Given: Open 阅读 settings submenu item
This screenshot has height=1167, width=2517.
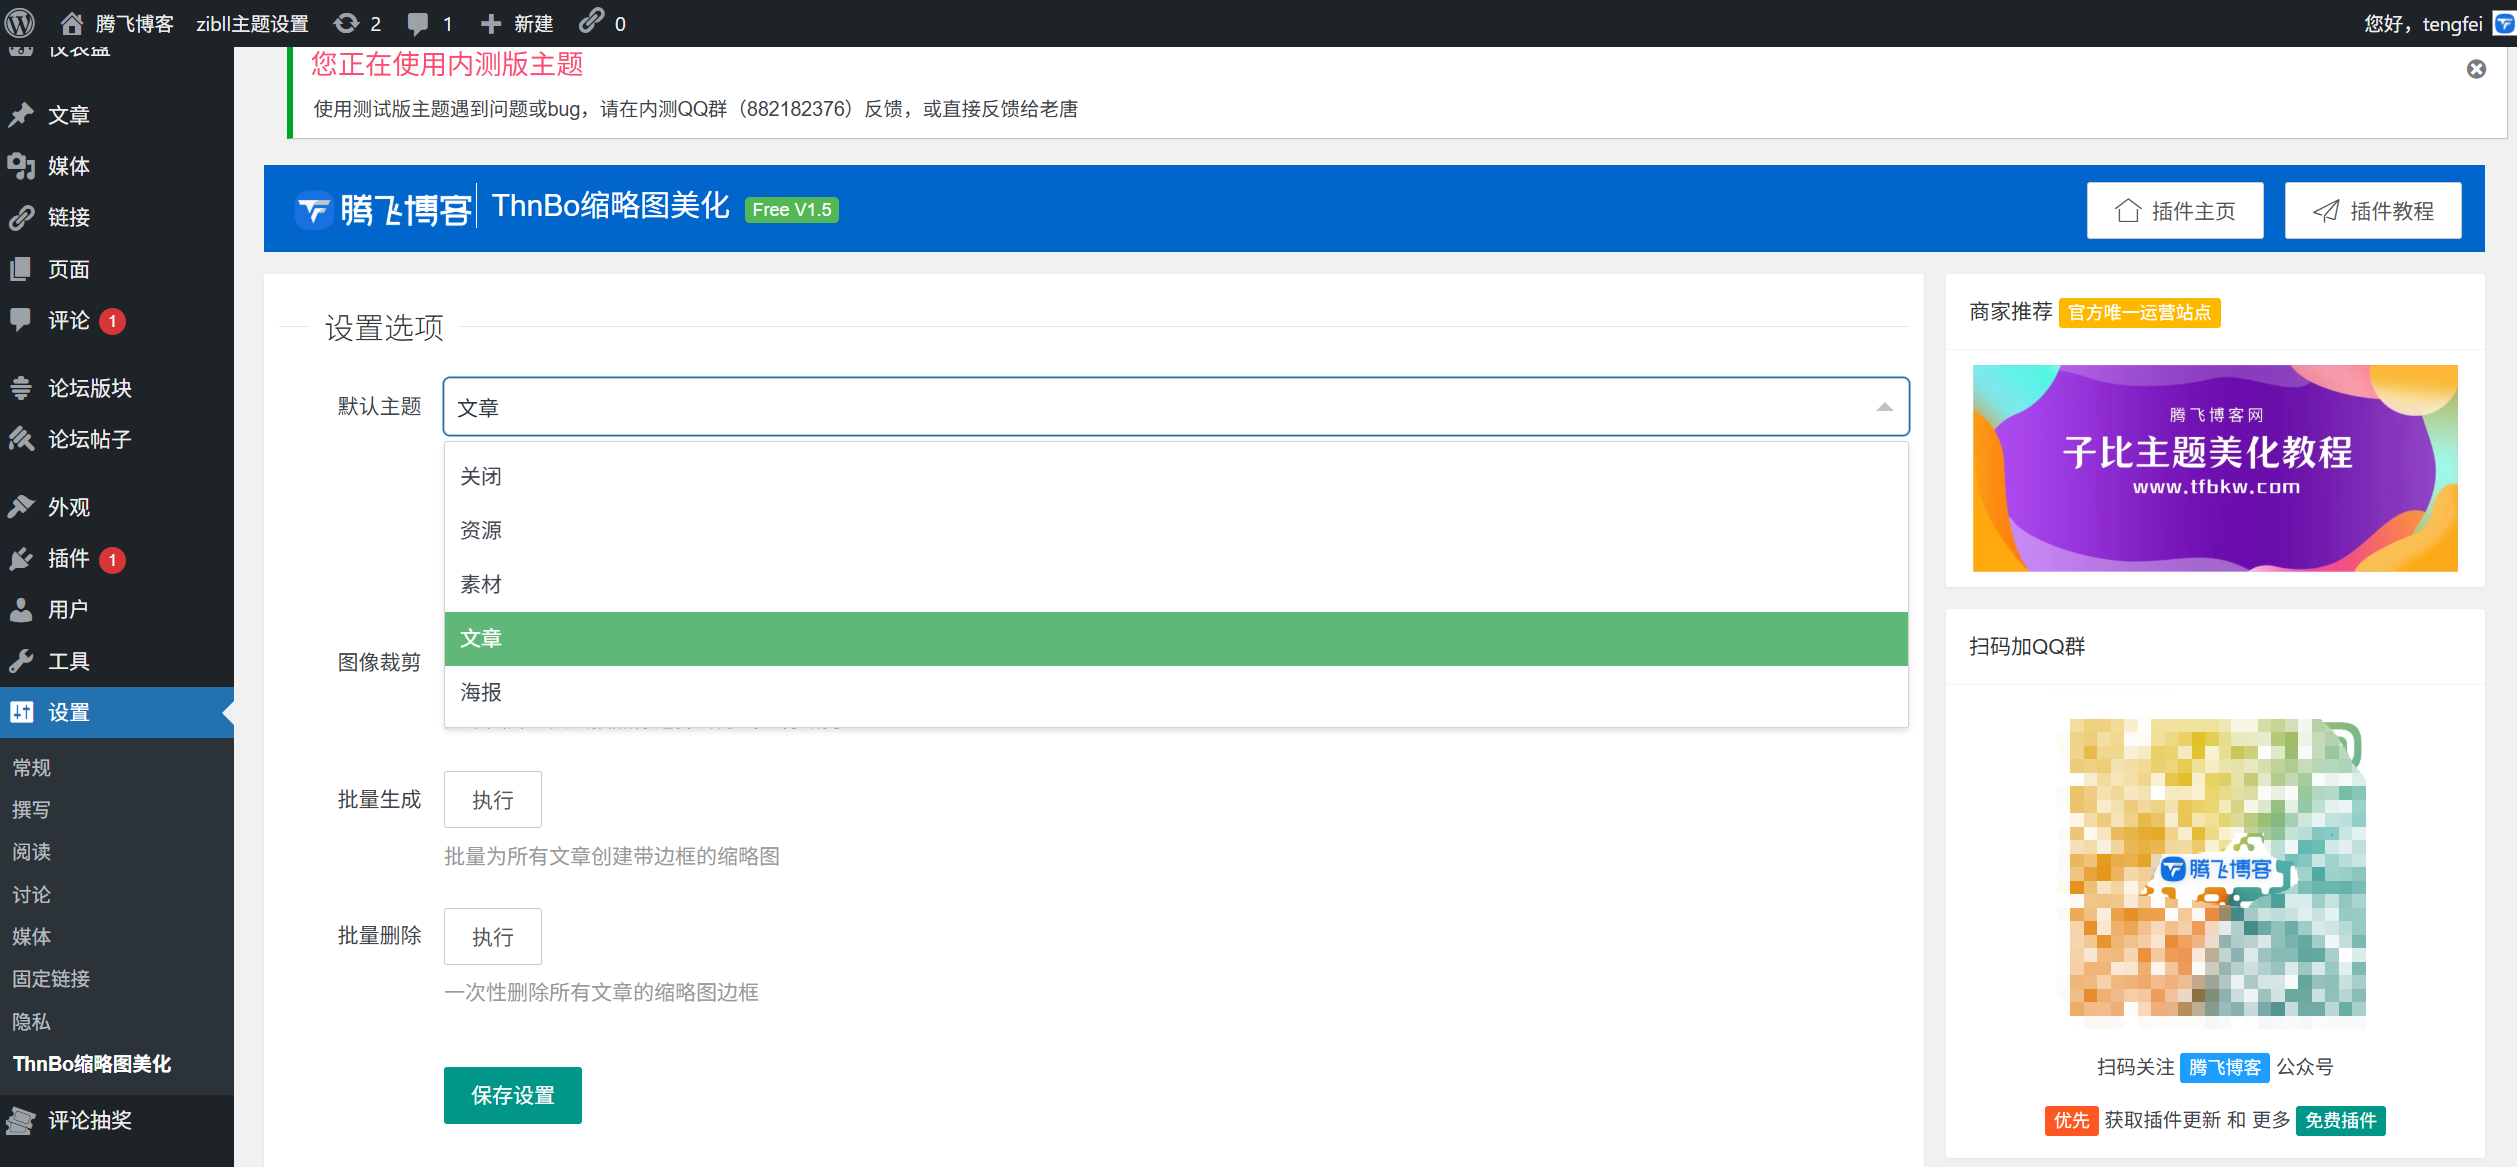Looking at the screenshot, I should click(x=31, y=852).
